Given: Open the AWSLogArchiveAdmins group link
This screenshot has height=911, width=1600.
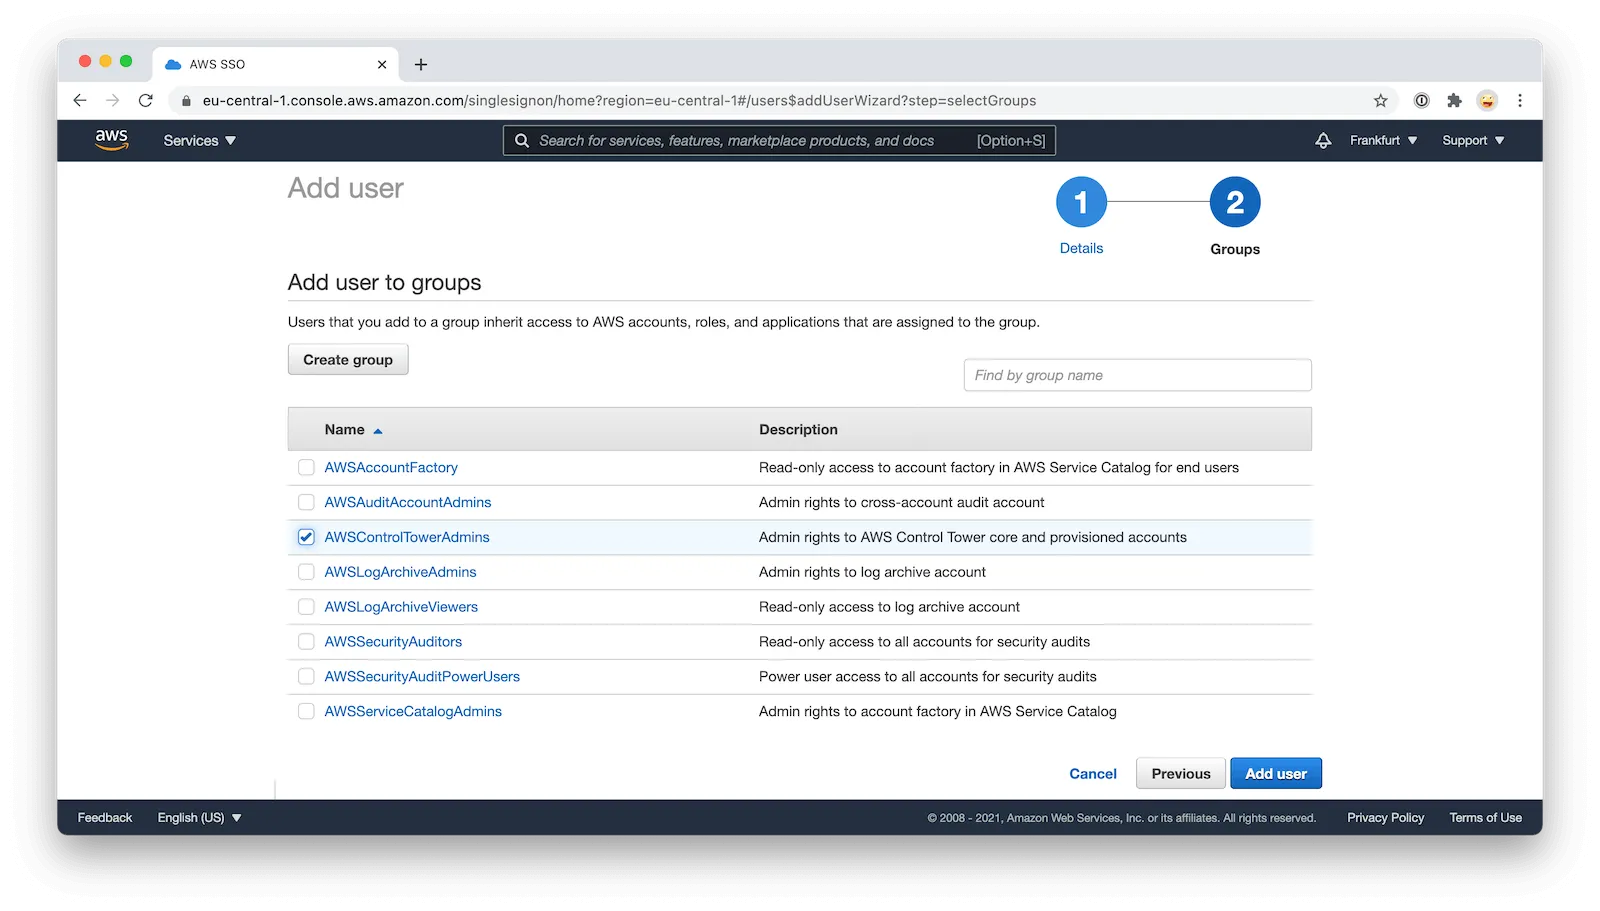Looking at the screenshot, I should click(x=400, y=571).
